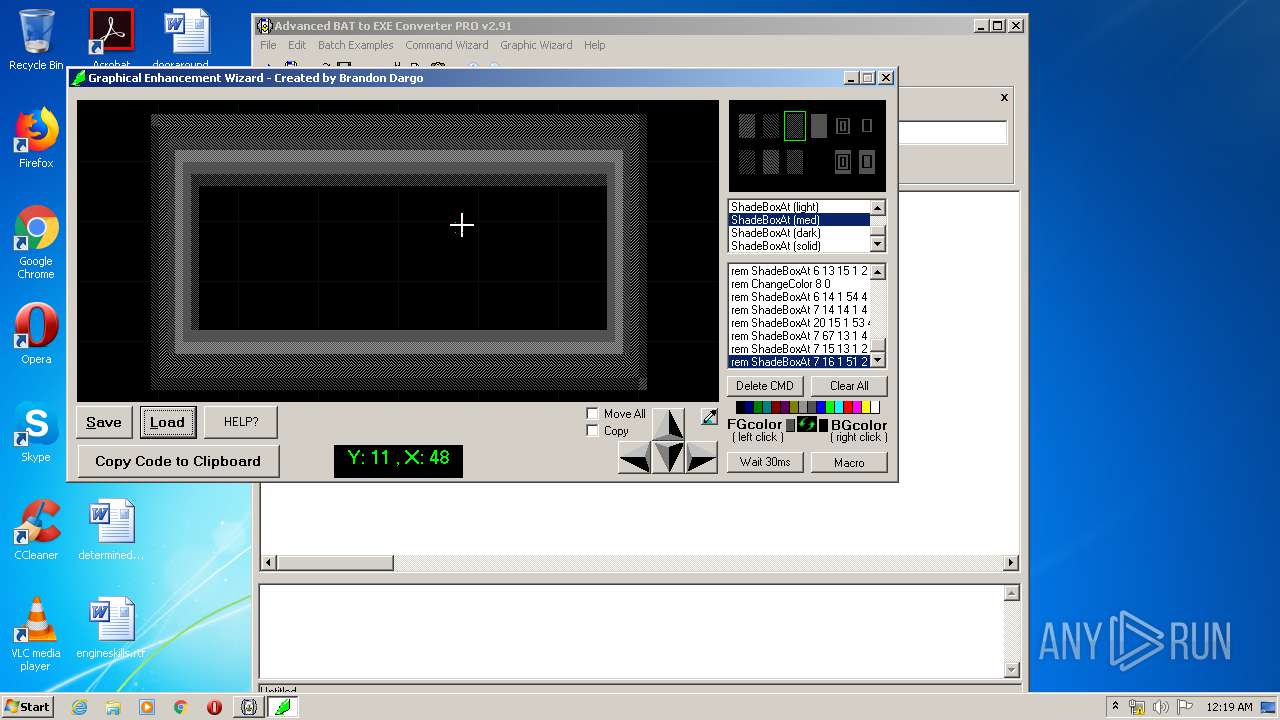Click the eyedropper color picker icon
This screenshot has height=720, width=1280.
(x=709, y=417)
